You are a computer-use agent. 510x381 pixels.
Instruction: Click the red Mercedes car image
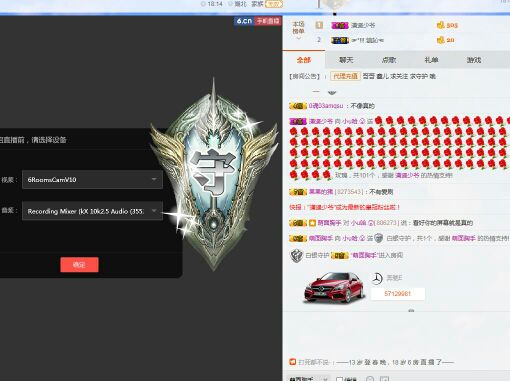tap(334, 287)
